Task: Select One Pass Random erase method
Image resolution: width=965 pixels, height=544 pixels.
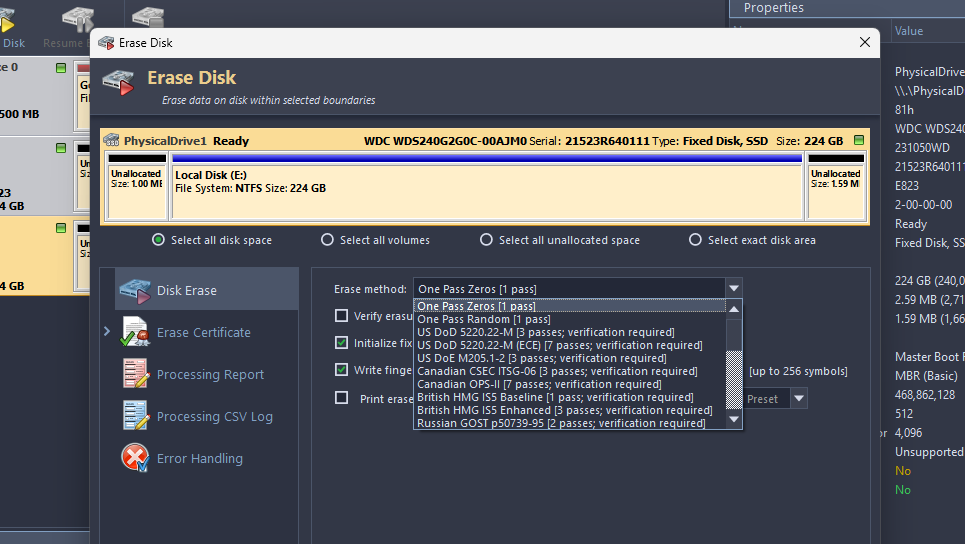Action: click(x=483, y=319)
